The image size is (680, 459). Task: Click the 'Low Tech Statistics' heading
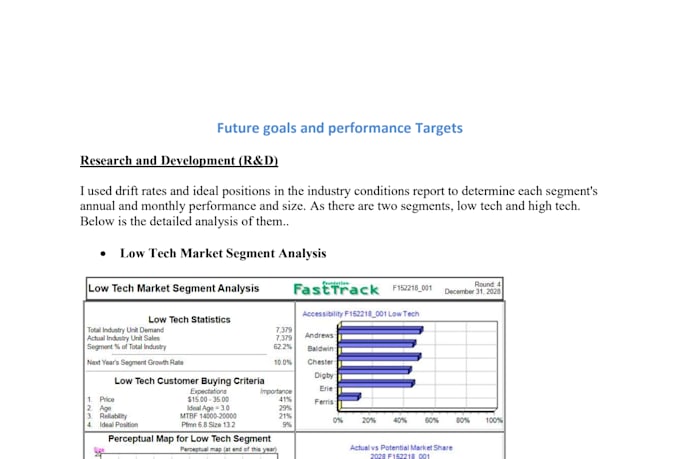coord(190,320)
